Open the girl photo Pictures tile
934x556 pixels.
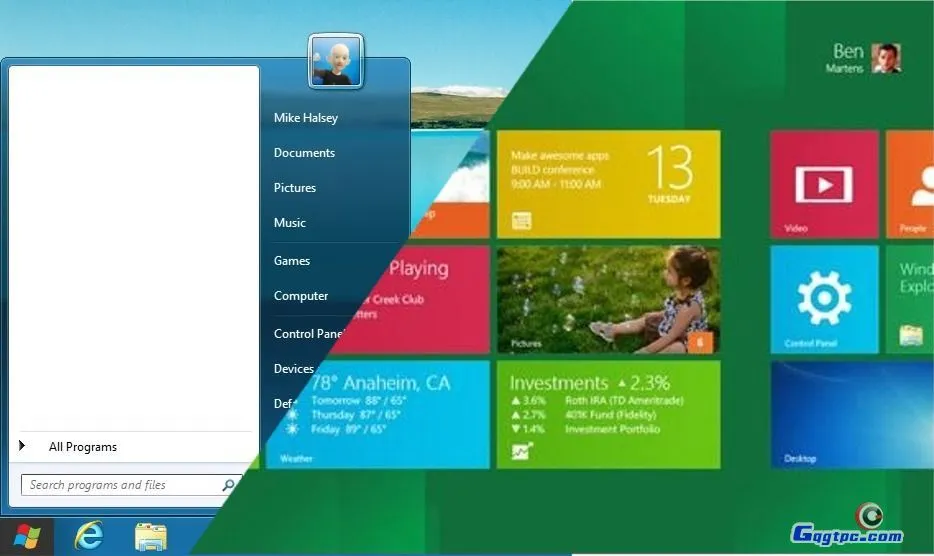click(608, 299)
